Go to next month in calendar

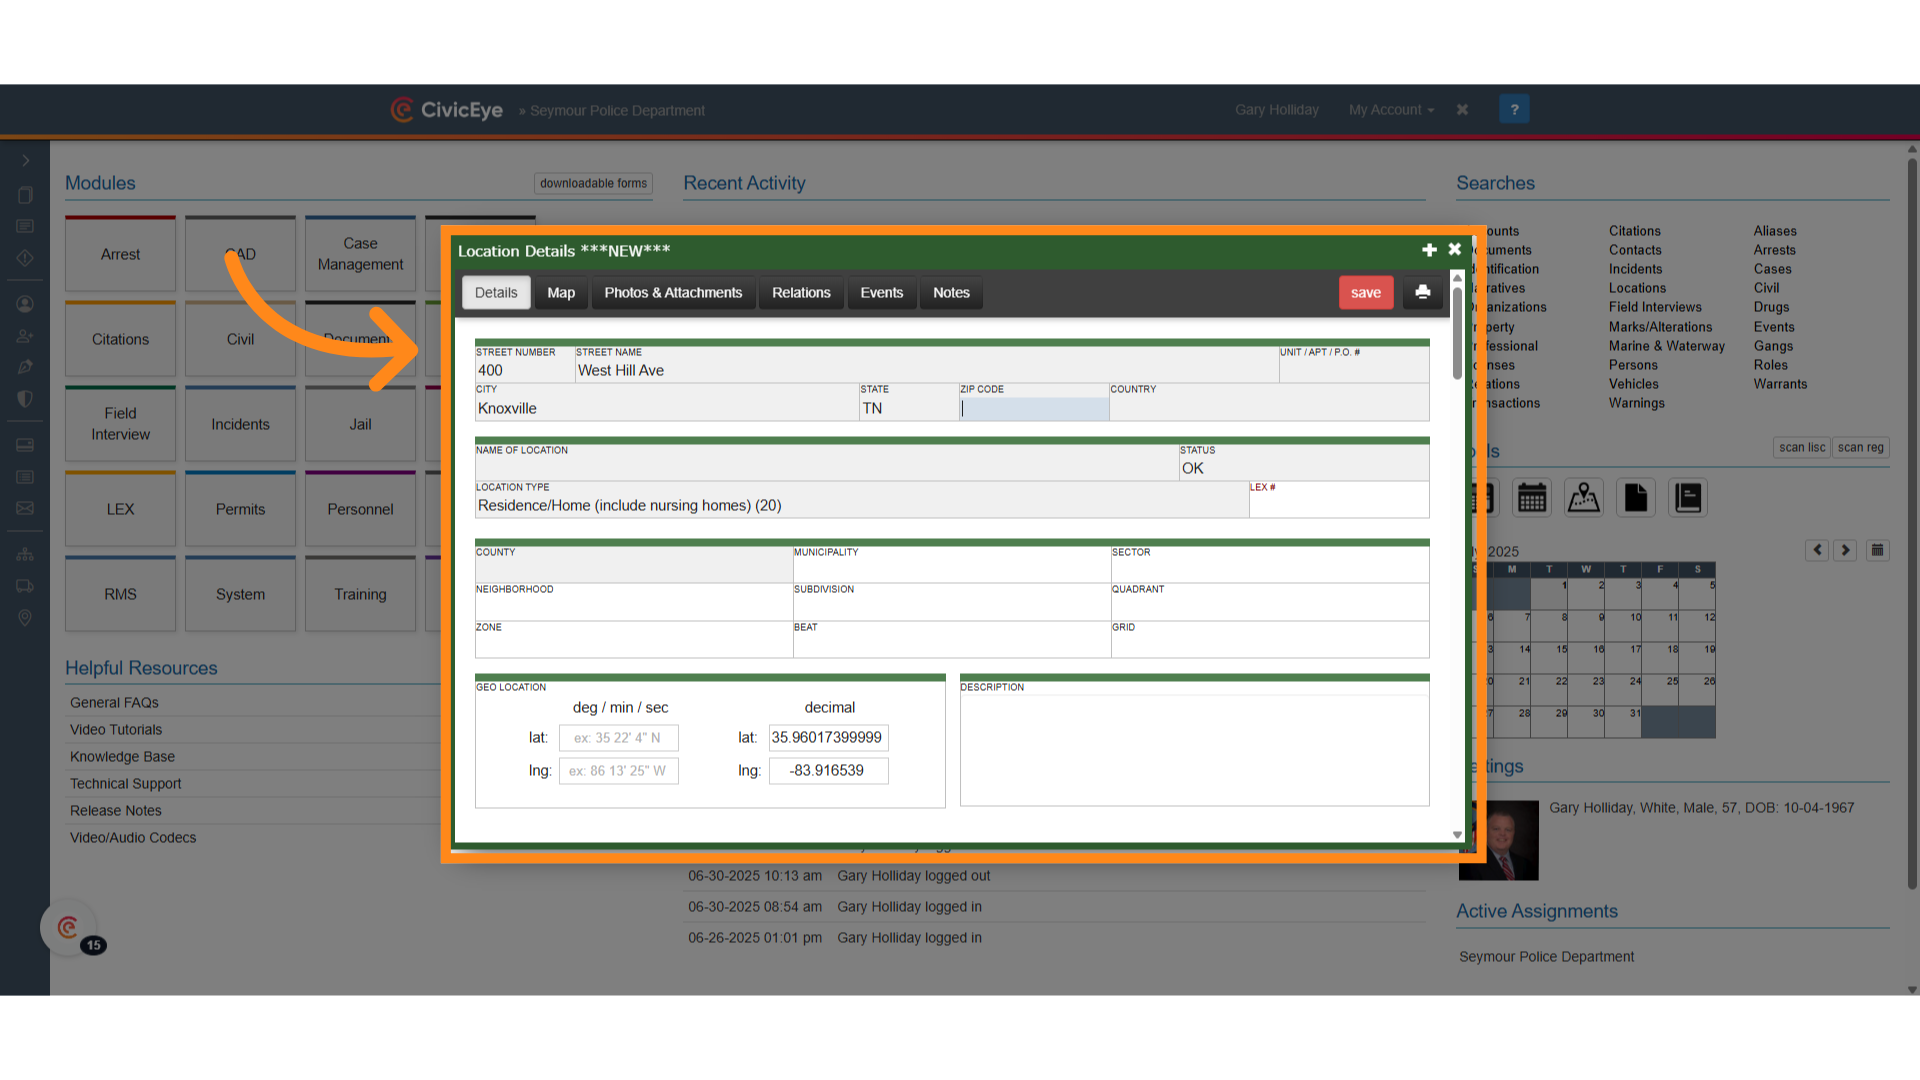tap(1846, 550)
